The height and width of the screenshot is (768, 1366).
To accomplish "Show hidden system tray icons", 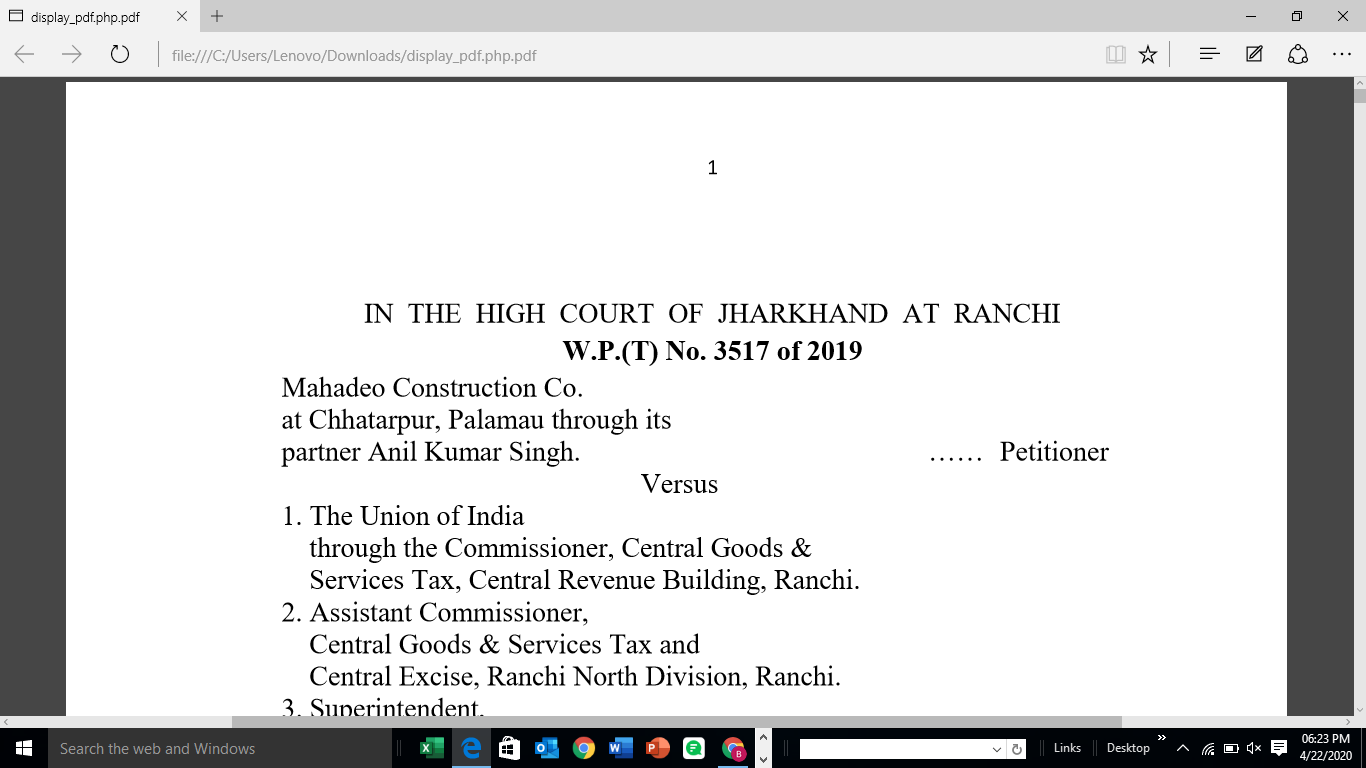I will coord(1183,748).
